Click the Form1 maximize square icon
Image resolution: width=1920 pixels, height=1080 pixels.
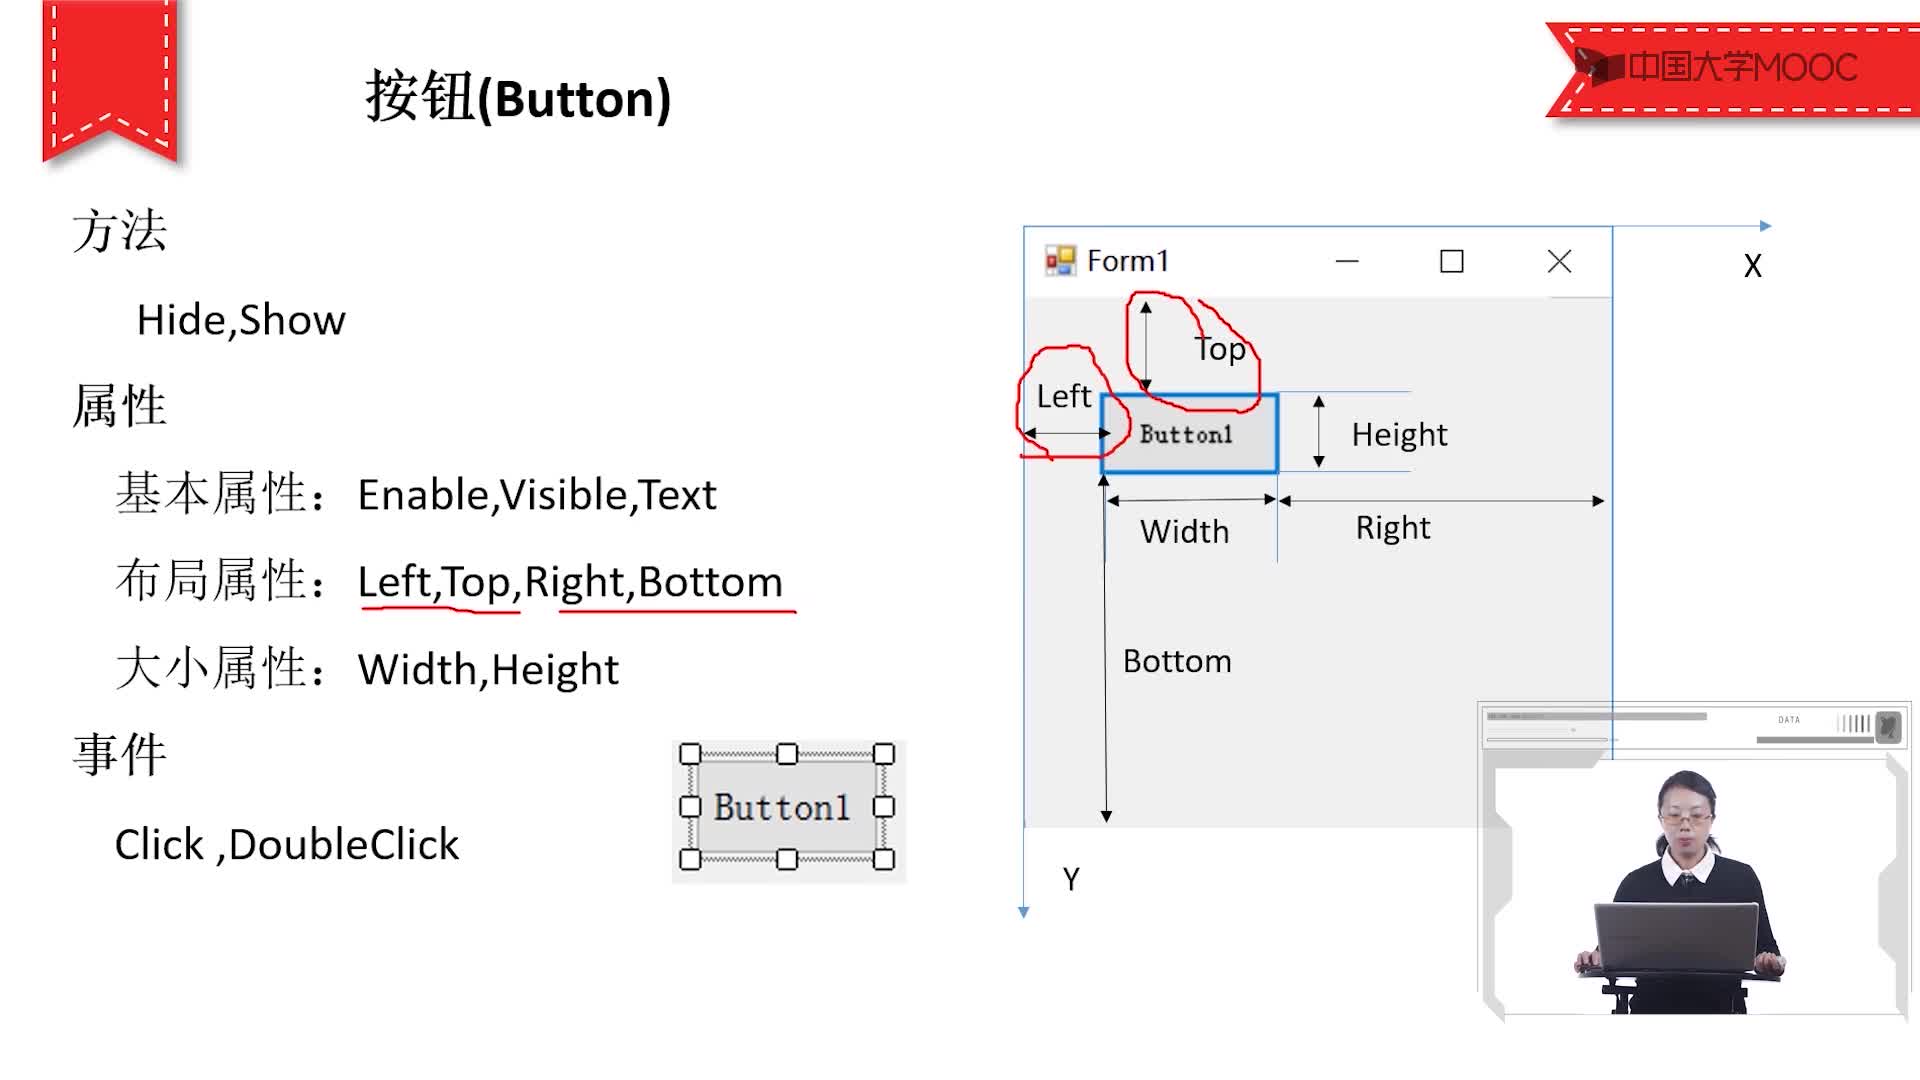[x=1451, y=261]
